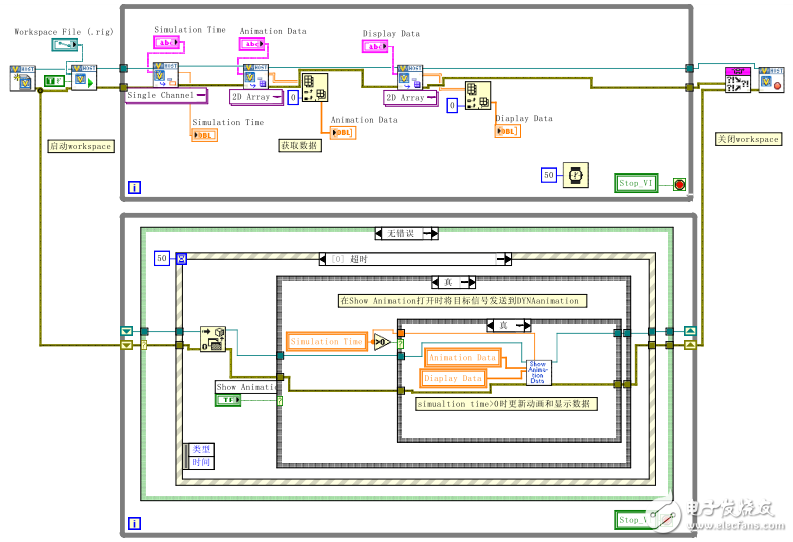Click the Show Animation boolean terminal
Viewport: 793px width, 542px height.
pyautogui.click(x=229, y=400)
